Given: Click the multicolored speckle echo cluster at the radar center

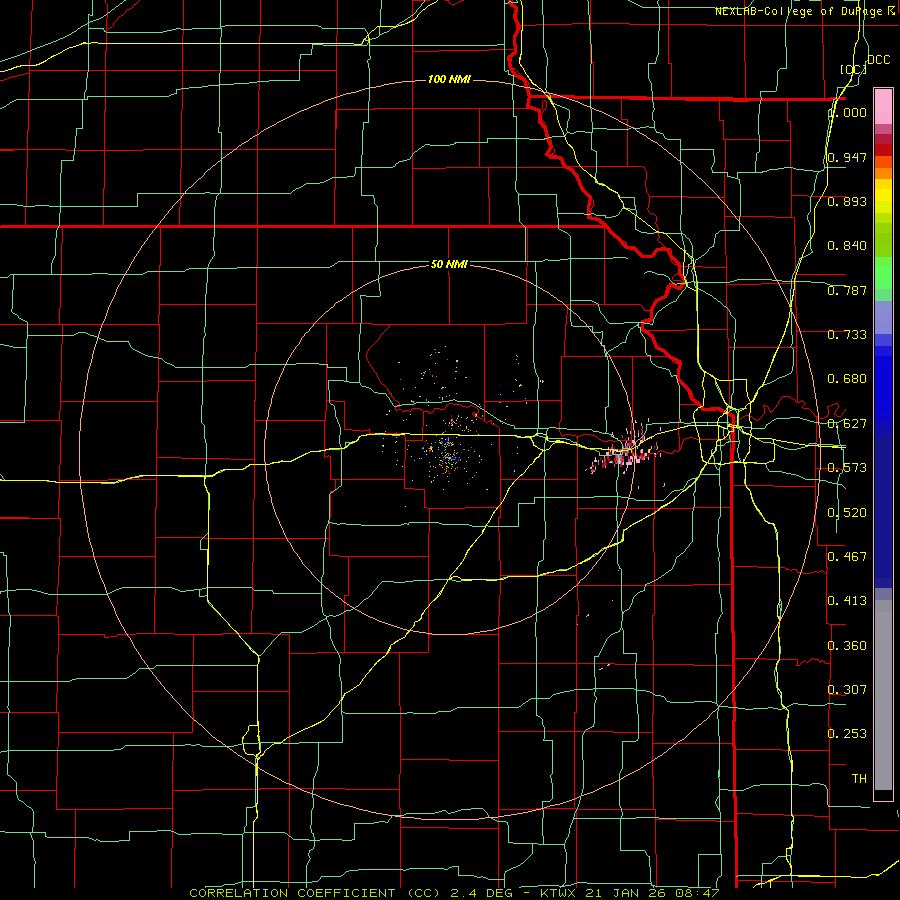Looking at the screenshot, I should coord(448,453).
